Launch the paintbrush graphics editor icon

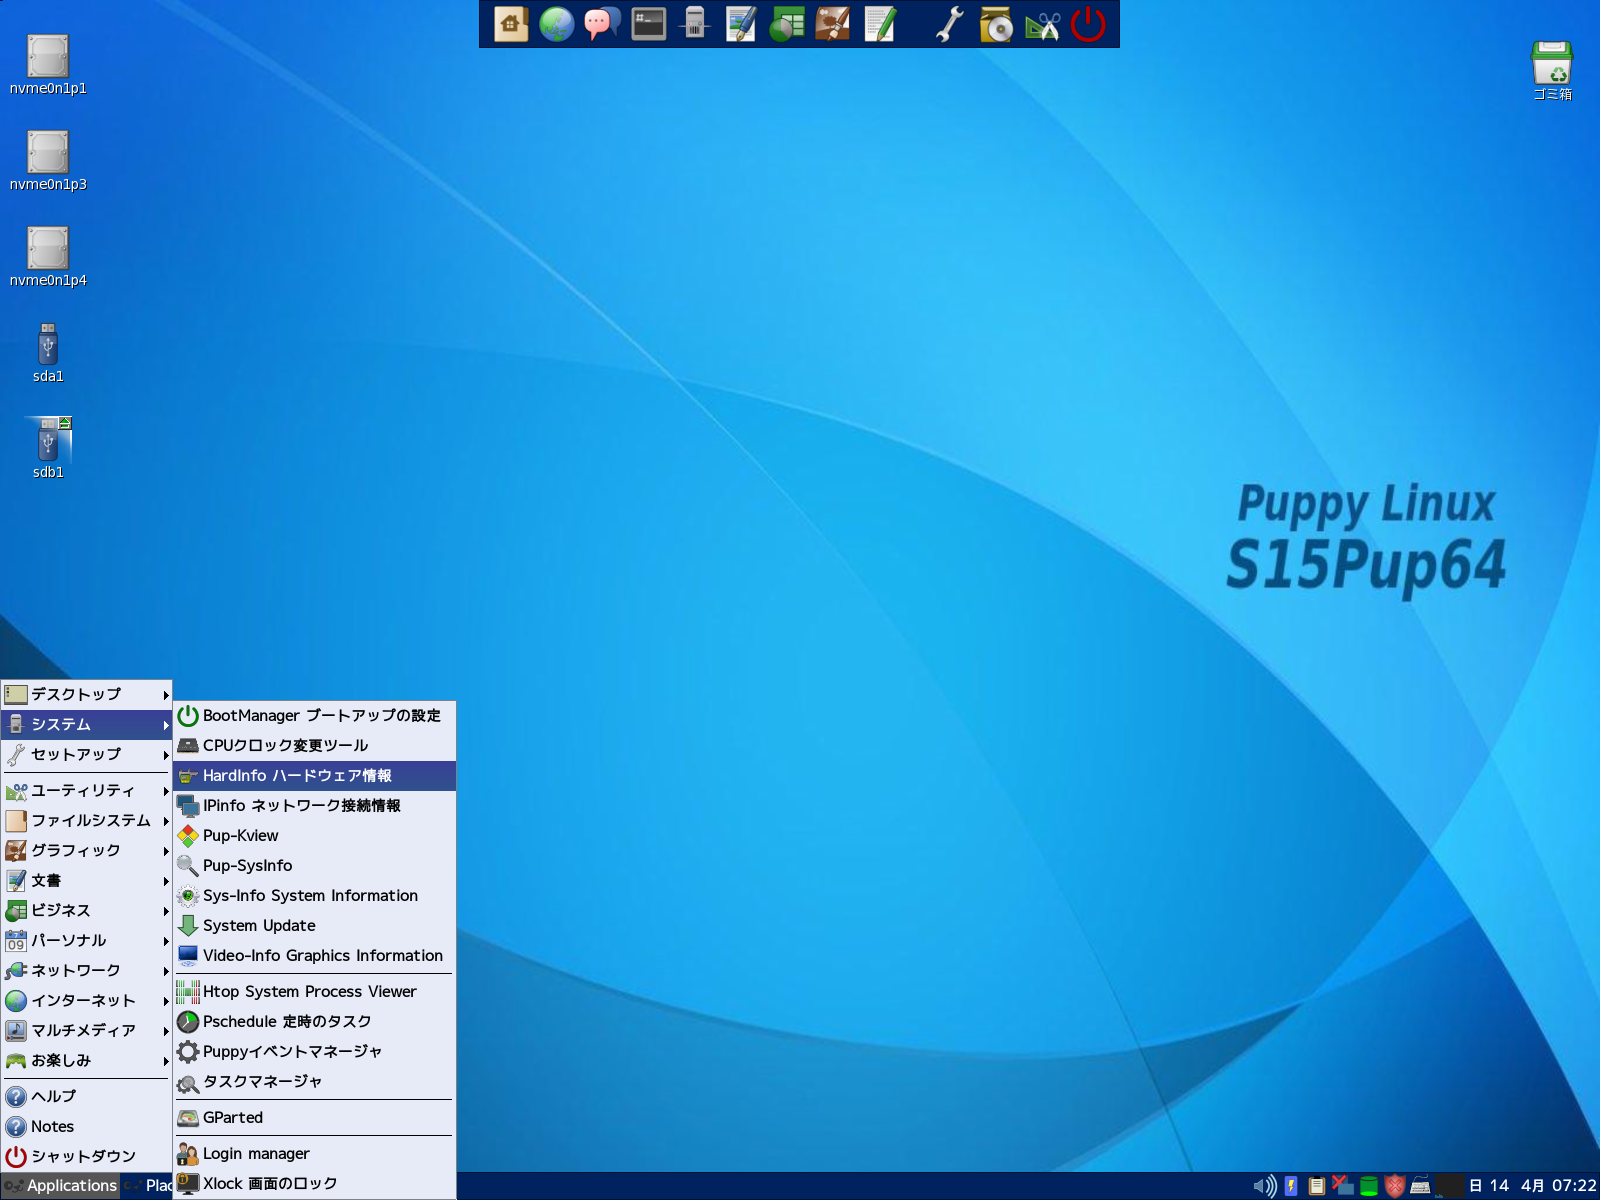click(832, 24)
